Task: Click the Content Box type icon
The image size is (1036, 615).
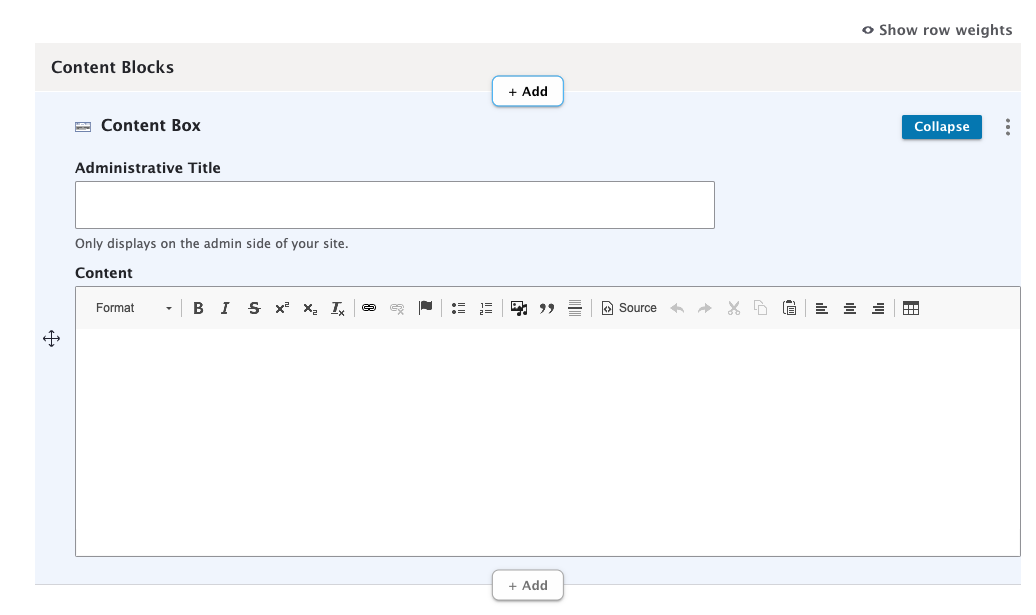Action: click(83, 127)
